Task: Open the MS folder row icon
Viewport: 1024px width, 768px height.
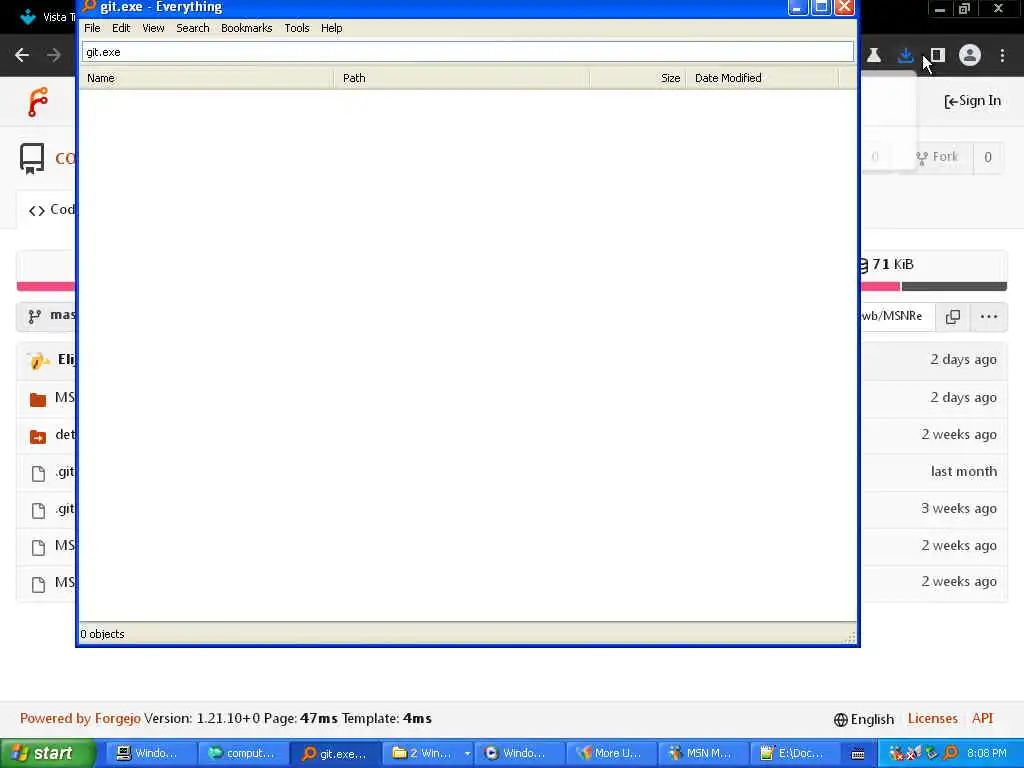Action: point(38,399)
